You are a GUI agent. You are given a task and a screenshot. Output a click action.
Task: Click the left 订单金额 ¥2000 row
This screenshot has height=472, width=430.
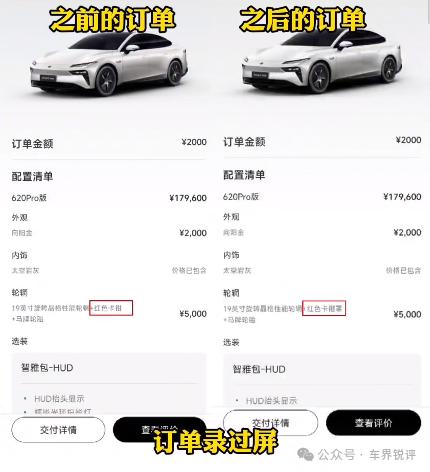(x=109, y=143)
